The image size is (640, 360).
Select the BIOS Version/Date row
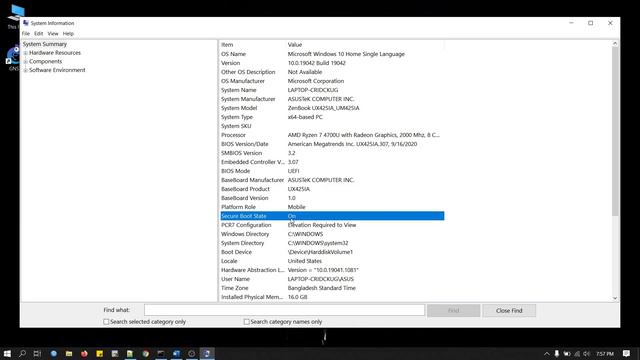click(332, 144)
